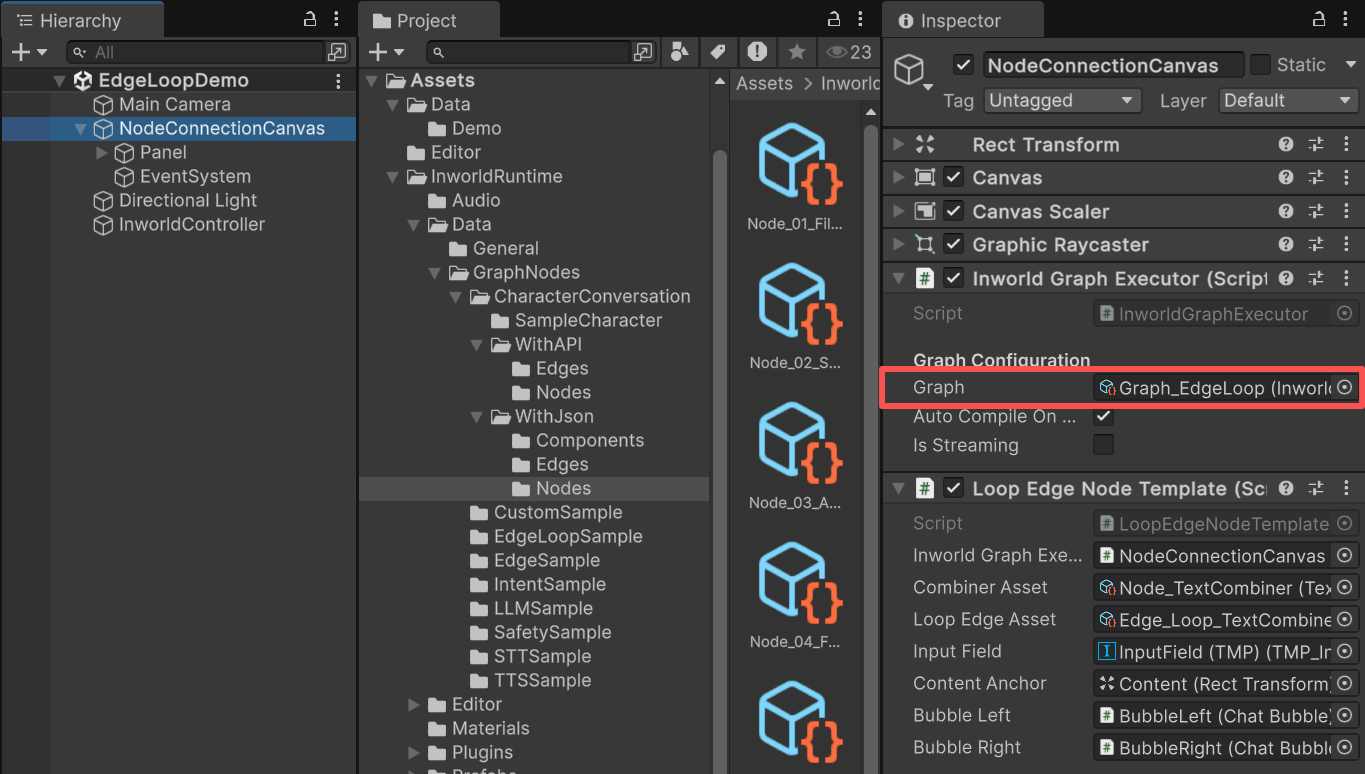Screen dimensions: 1365x774
Task: Expand the Panel object in Hierarchy
Action: tap(101, 153)
